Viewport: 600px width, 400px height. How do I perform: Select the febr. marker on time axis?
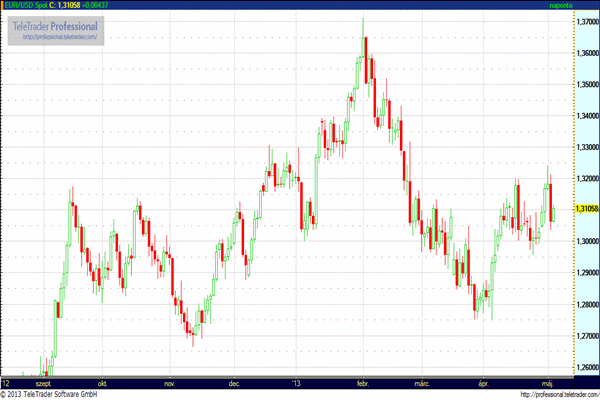point(362,382)
